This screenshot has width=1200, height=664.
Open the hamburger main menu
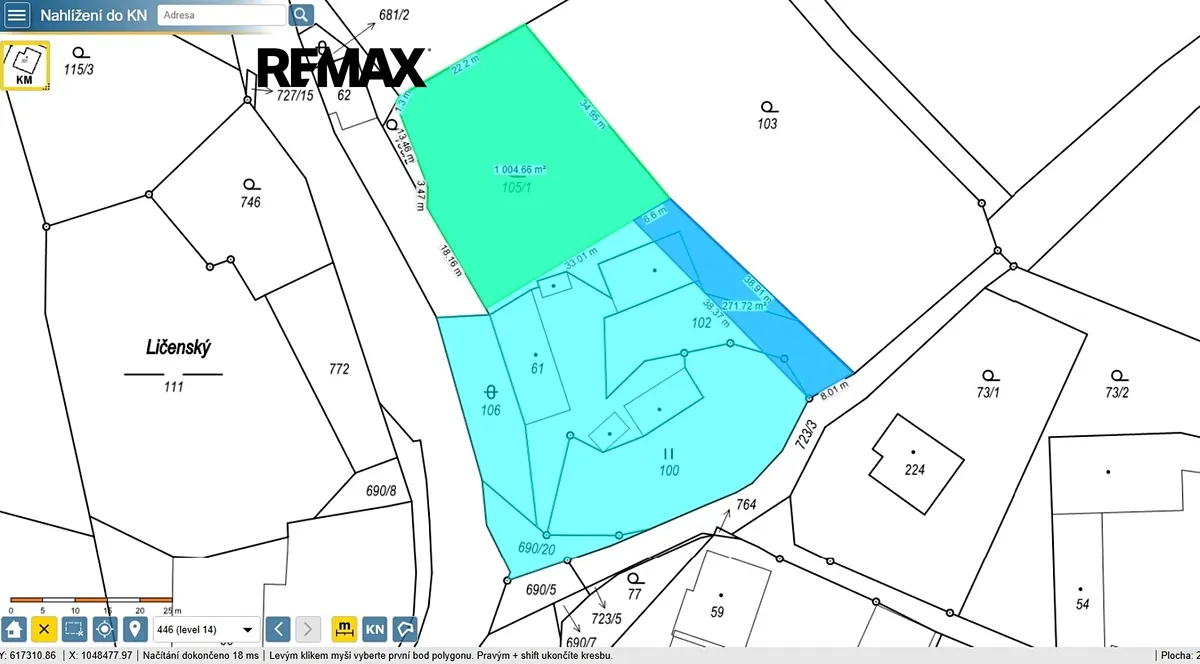17,15
